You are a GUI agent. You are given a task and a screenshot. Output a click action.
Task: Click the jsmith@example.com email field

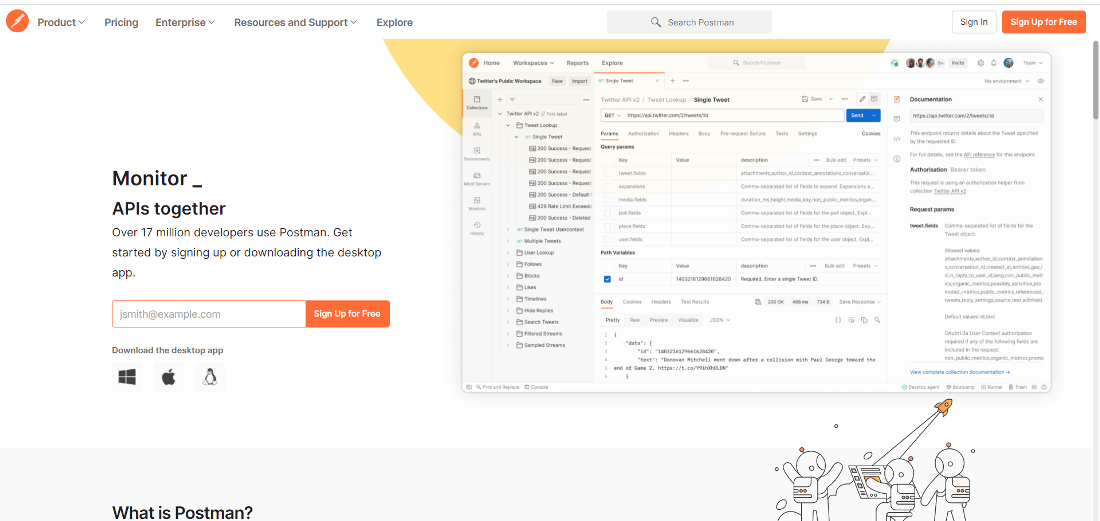209,314
